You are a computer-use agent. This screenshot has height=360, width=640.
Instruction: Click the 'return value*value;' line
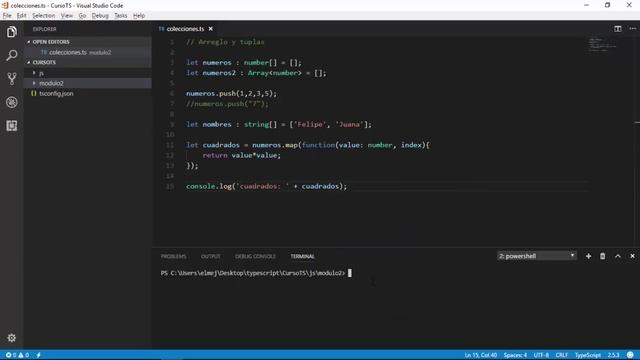pyautogui.click(x=242, y=155)
